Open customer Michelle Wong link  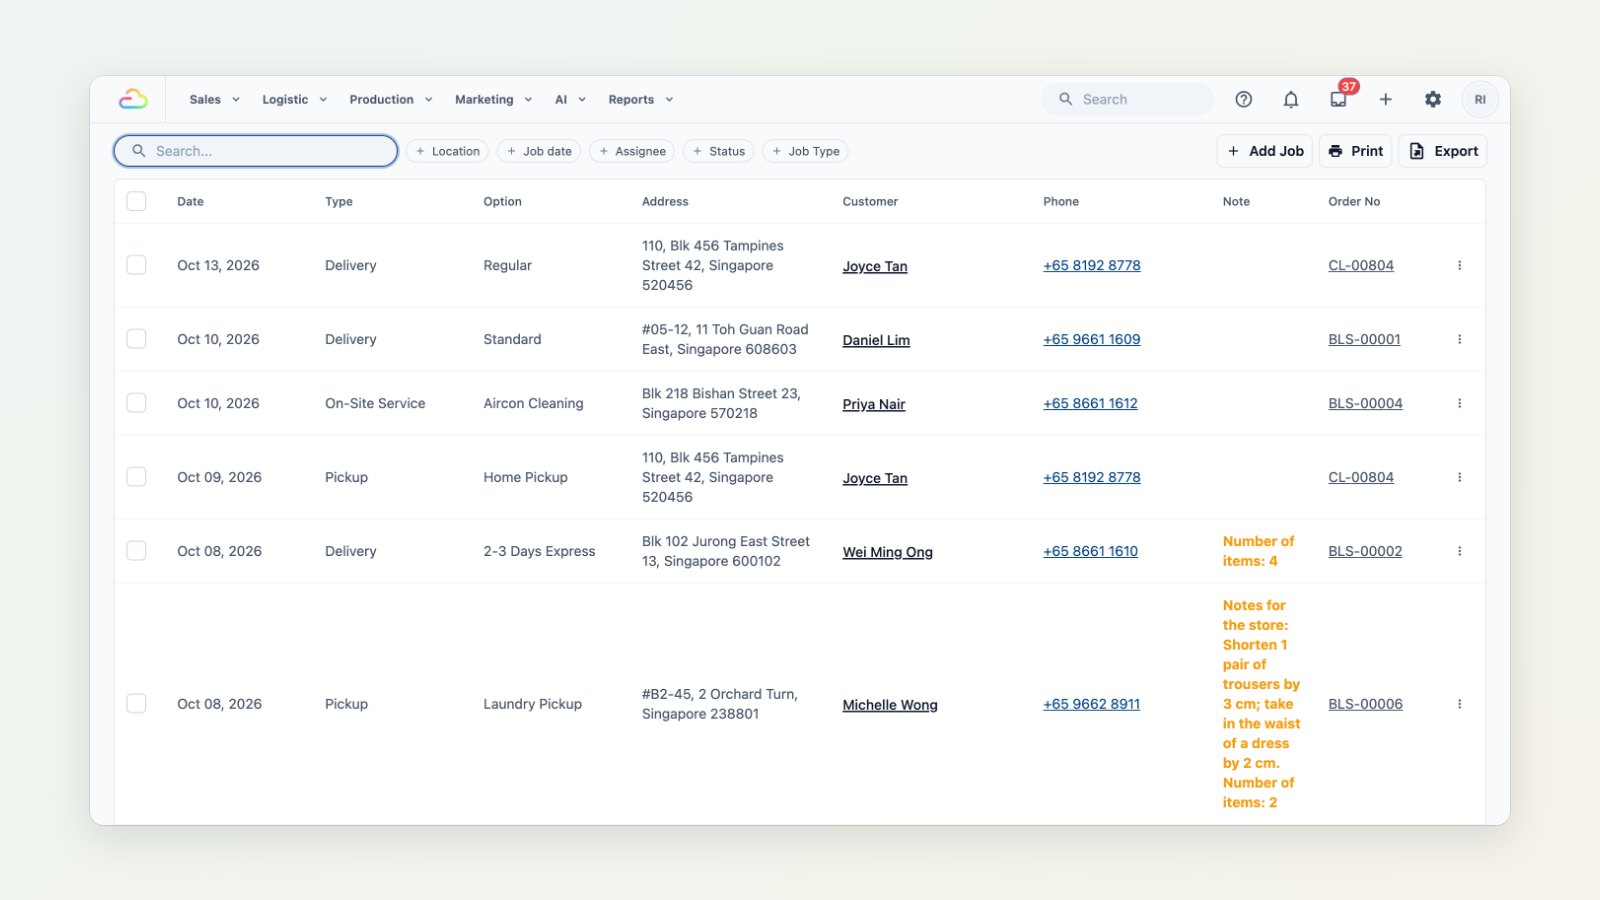click(x=890, y=705)
